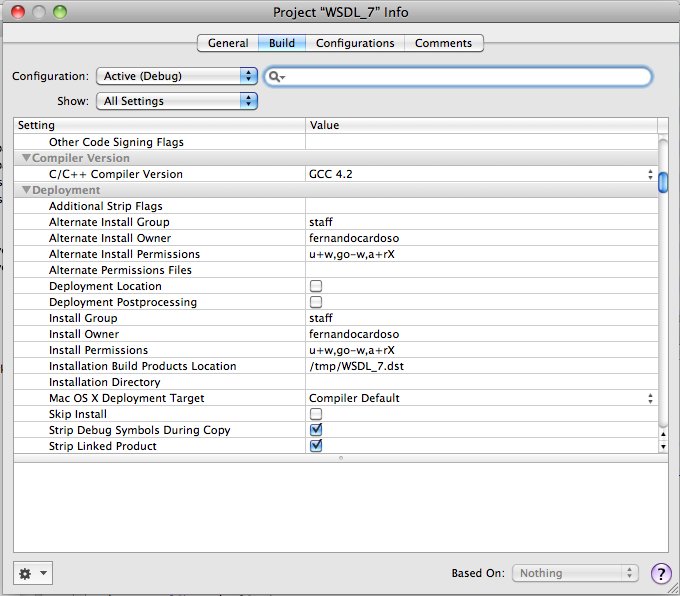Open the Show dropdown set to All Settings
The width and height of the screenshot is (680, 596).
coord(176,101)
